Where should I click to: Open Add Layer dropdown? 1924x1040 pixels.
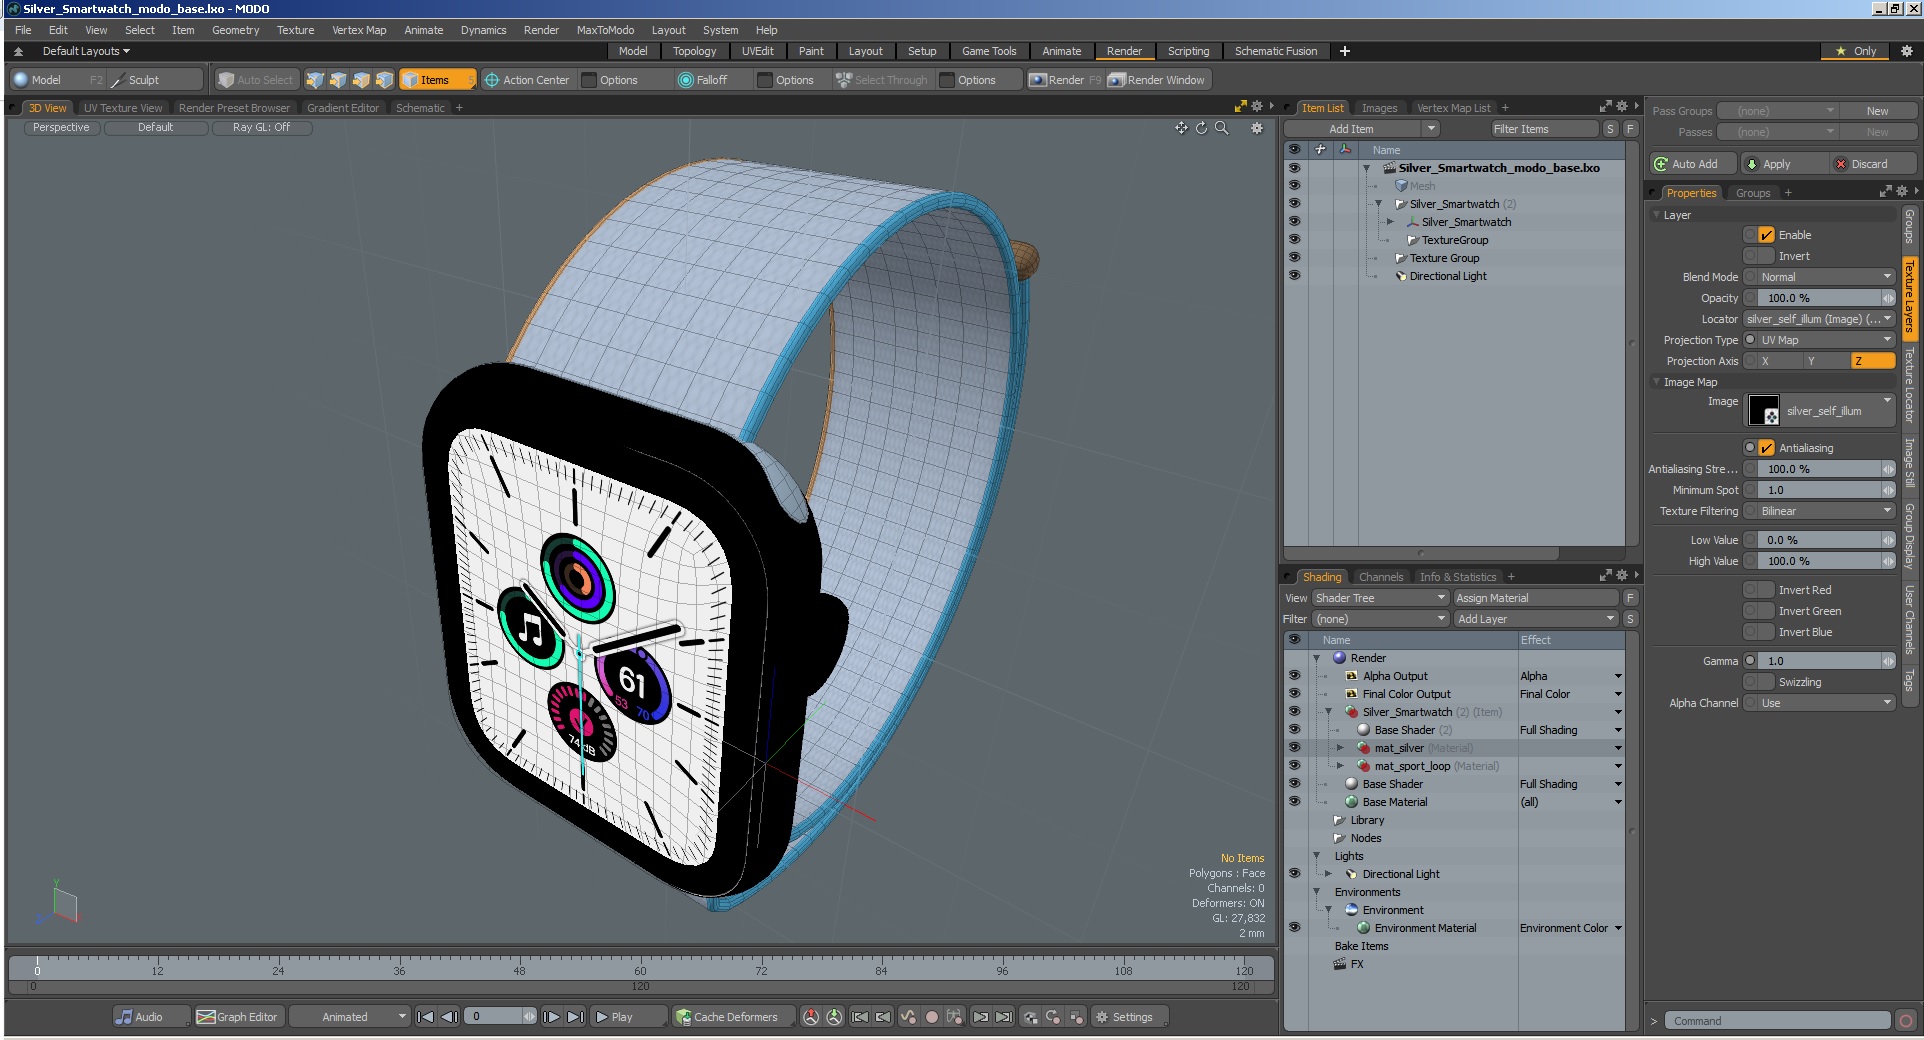coord(1536,619)
